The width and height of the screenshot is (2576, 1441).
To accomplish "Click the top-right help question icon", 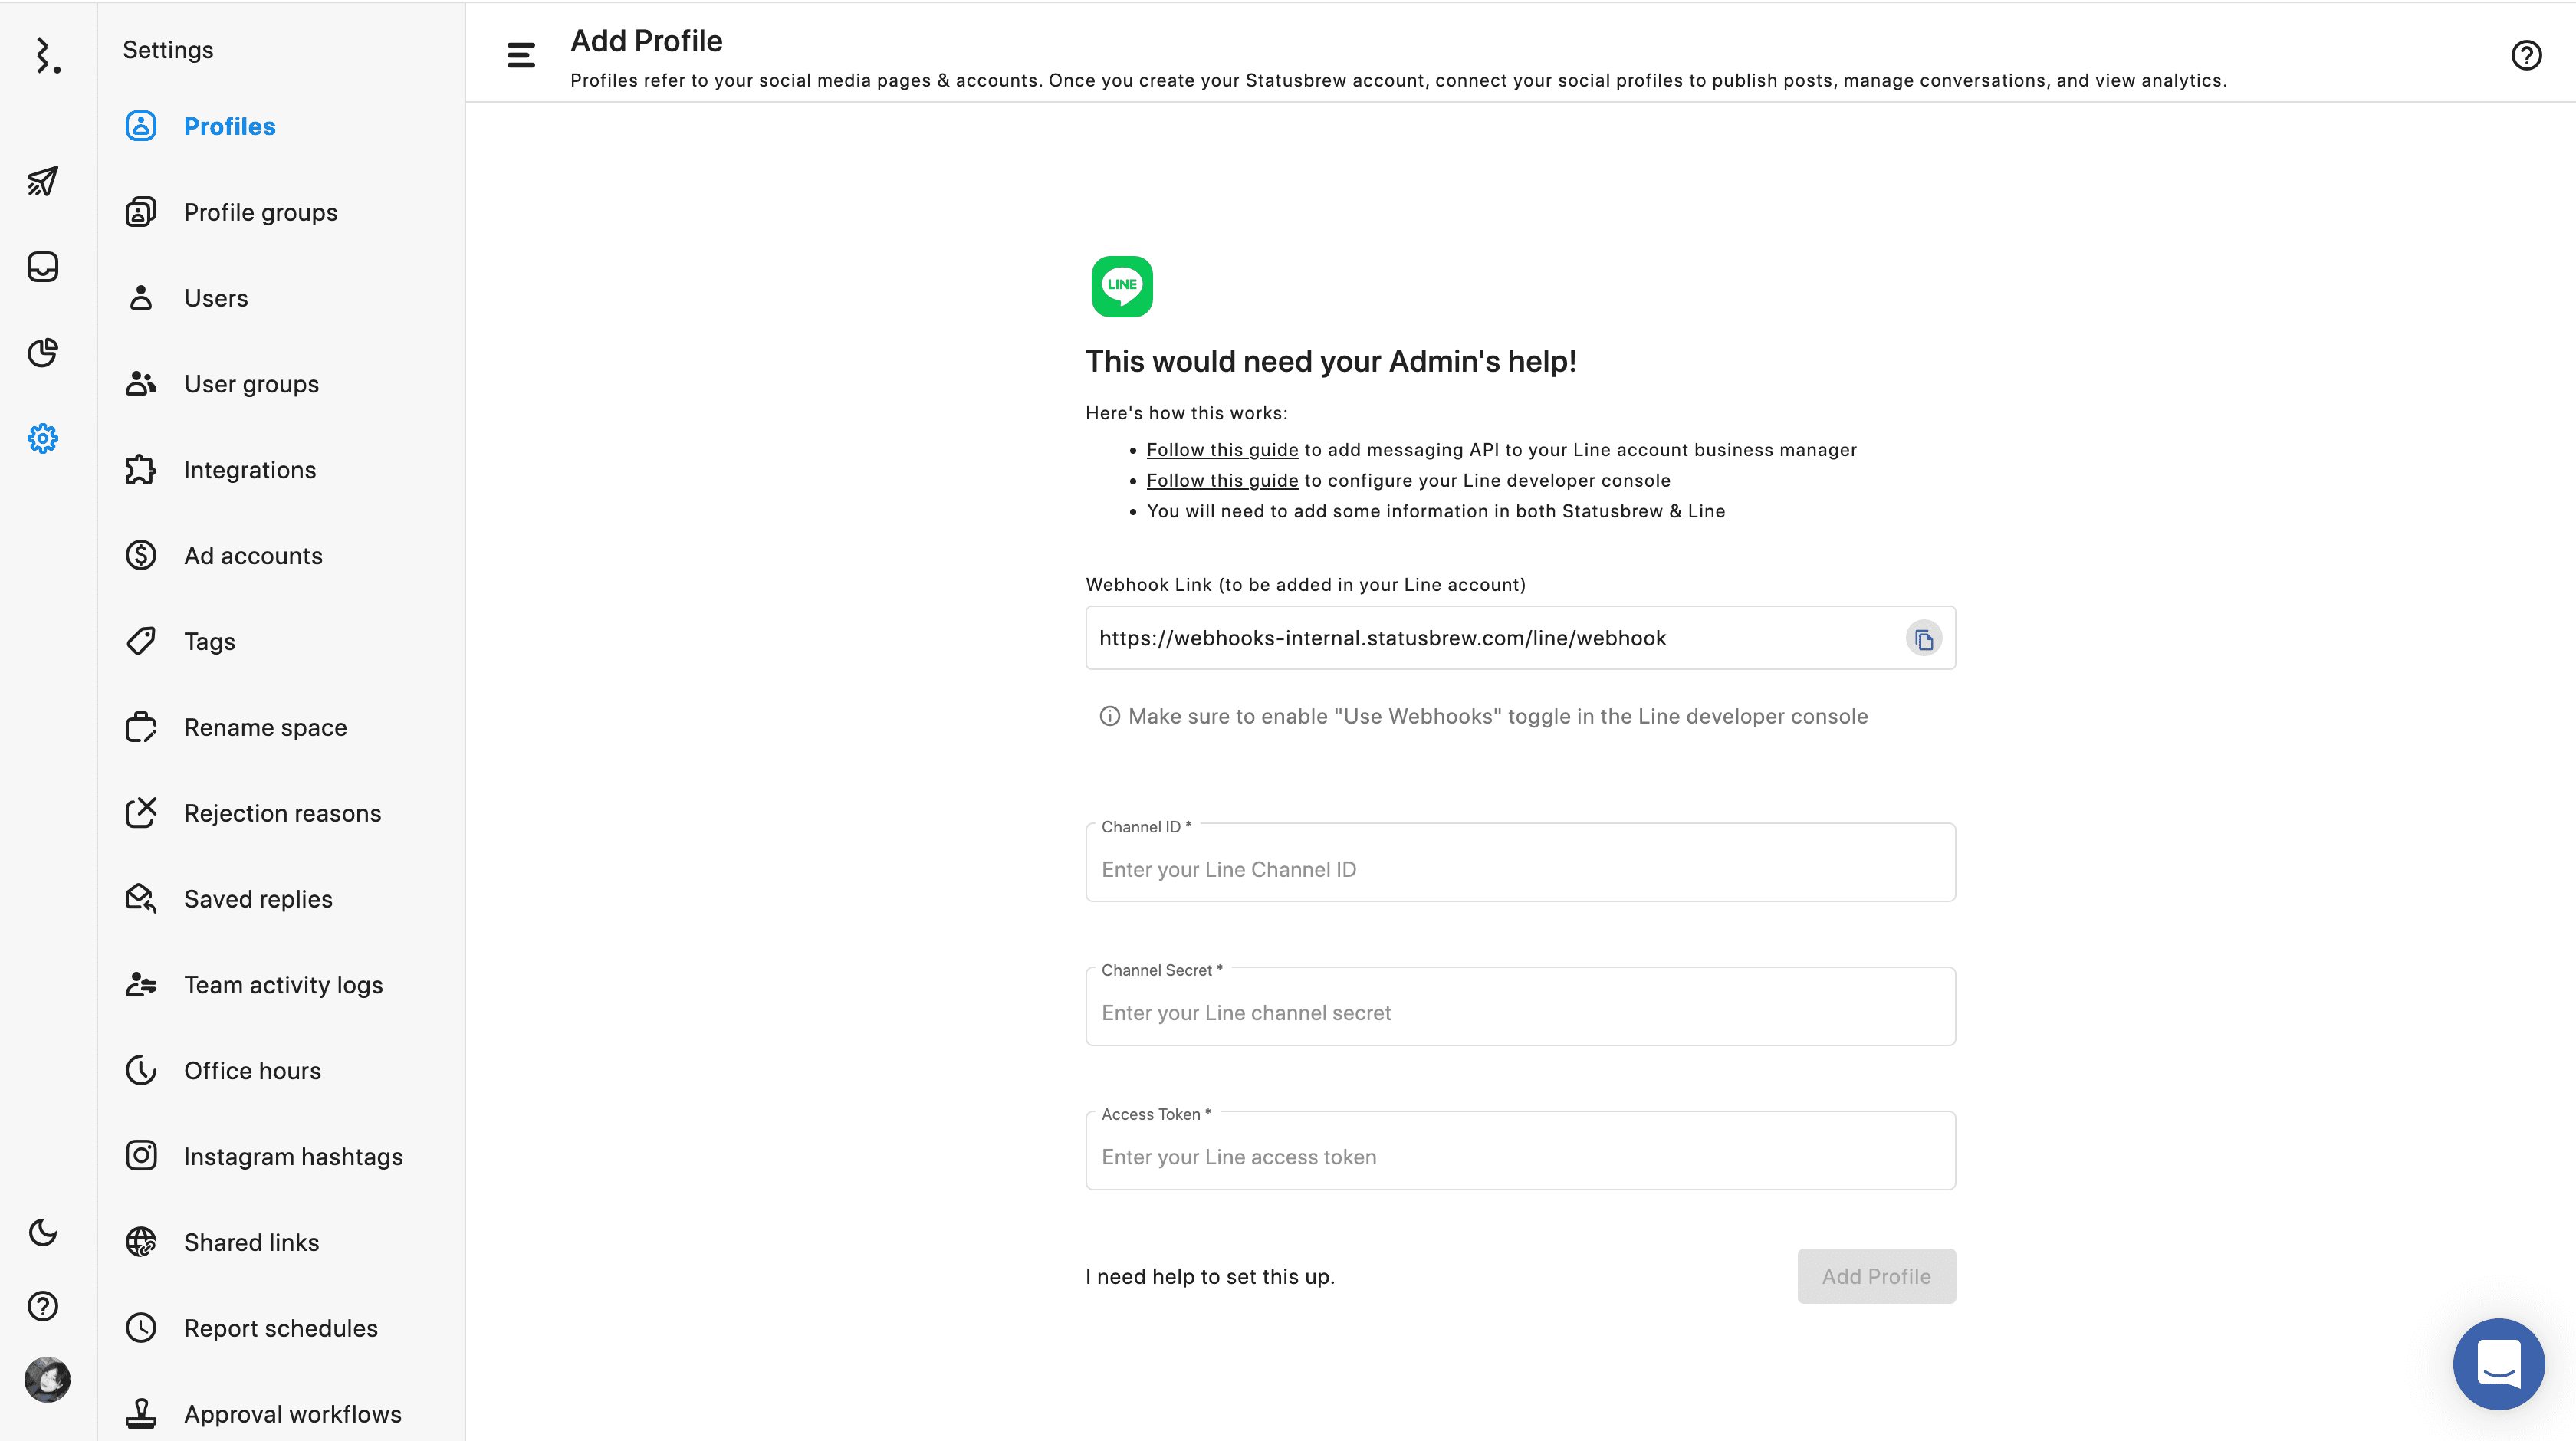I will tap(2526, 55).
